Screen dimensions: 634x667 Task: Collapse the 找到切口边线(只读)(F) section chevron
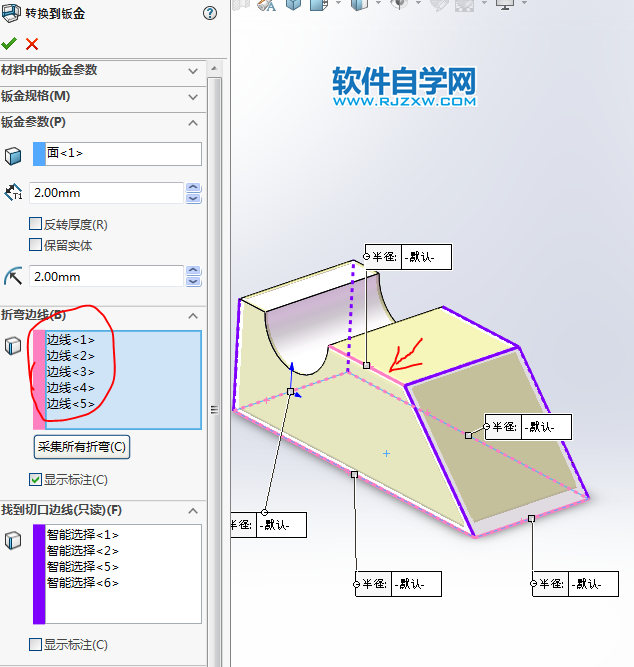click(x=193, y=510)
